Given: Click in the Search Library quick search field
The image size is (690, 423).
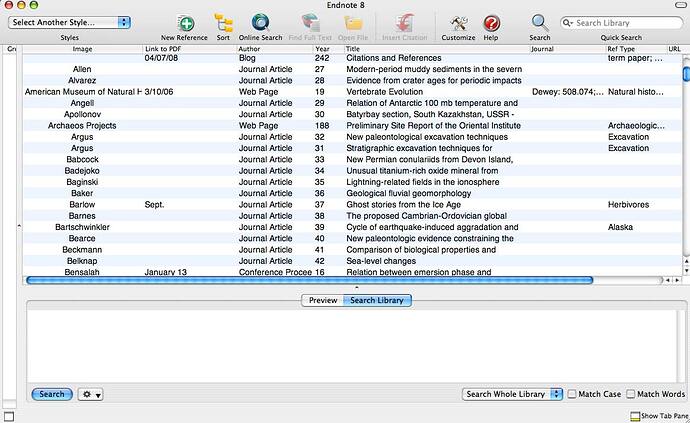Looking at the screenshot, I should pyautogui.click(x=621, y=22).
